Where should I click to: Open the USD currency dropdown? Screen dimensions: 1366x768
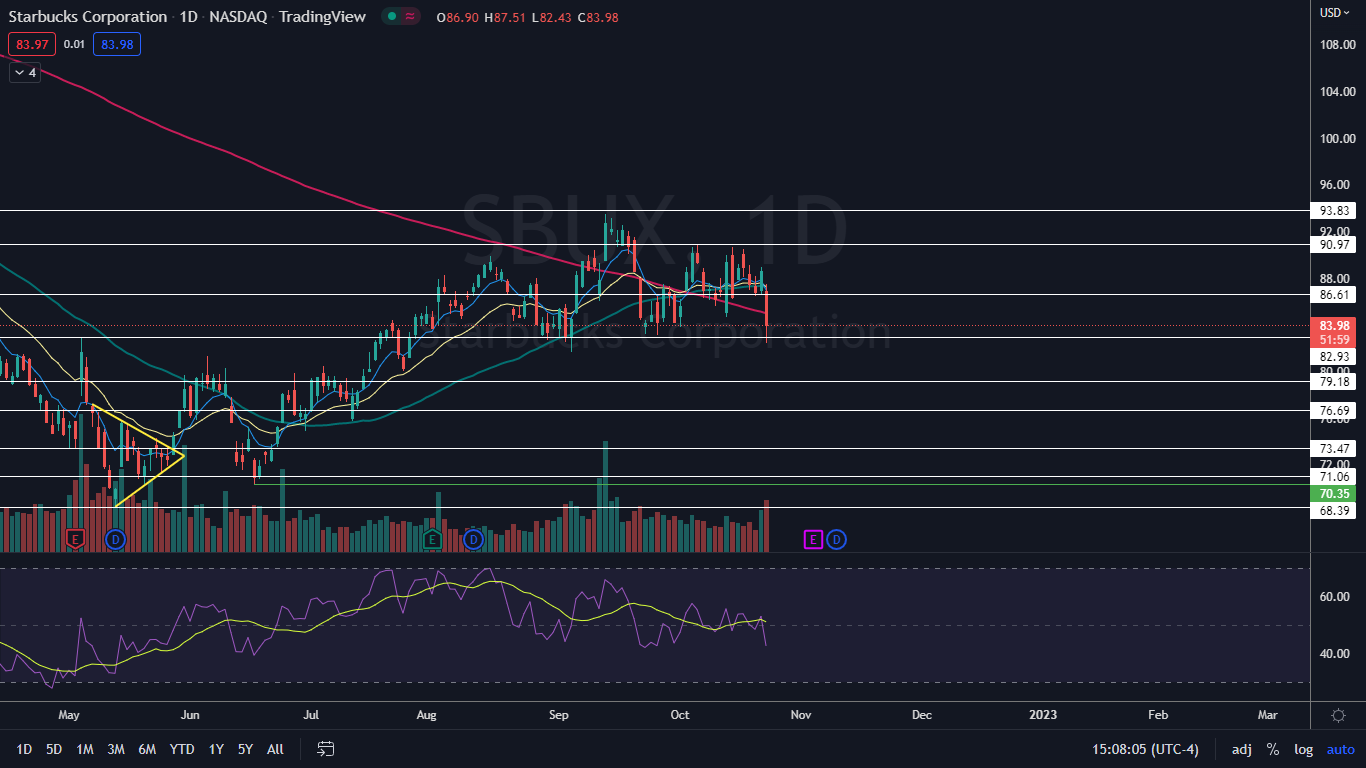pyautogui.click(x=1335, y=13)
